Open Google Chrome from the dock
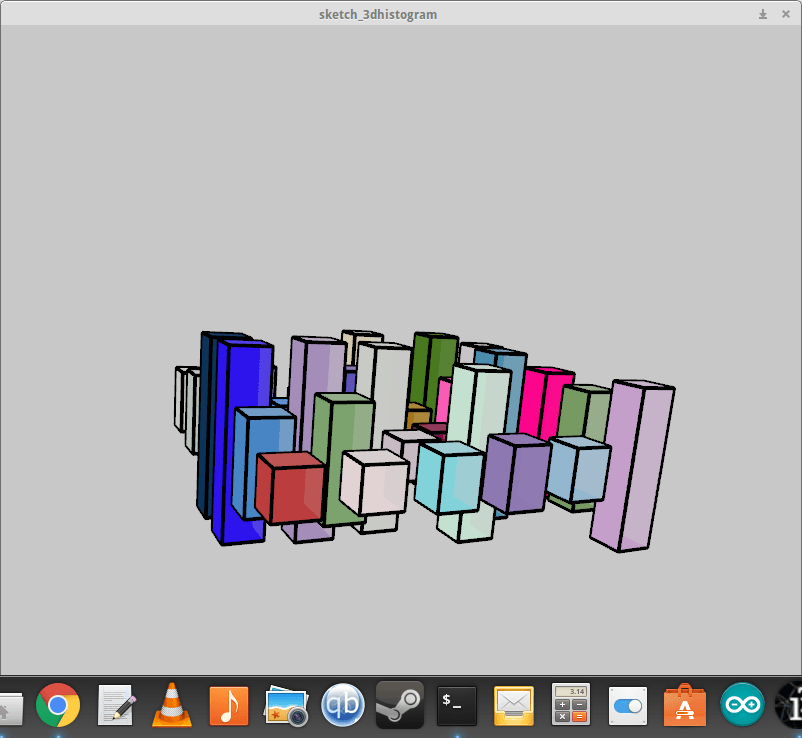 (x=58, y=705)
